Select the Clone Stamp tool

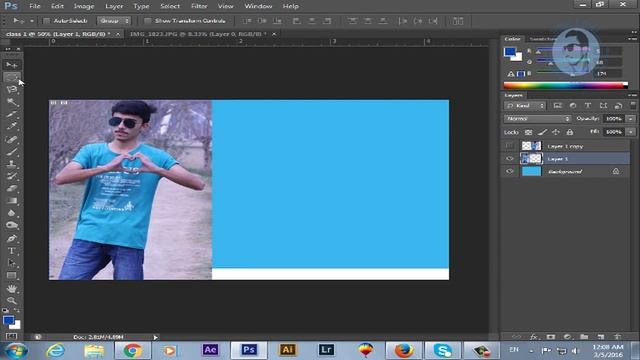click(11, 164)
